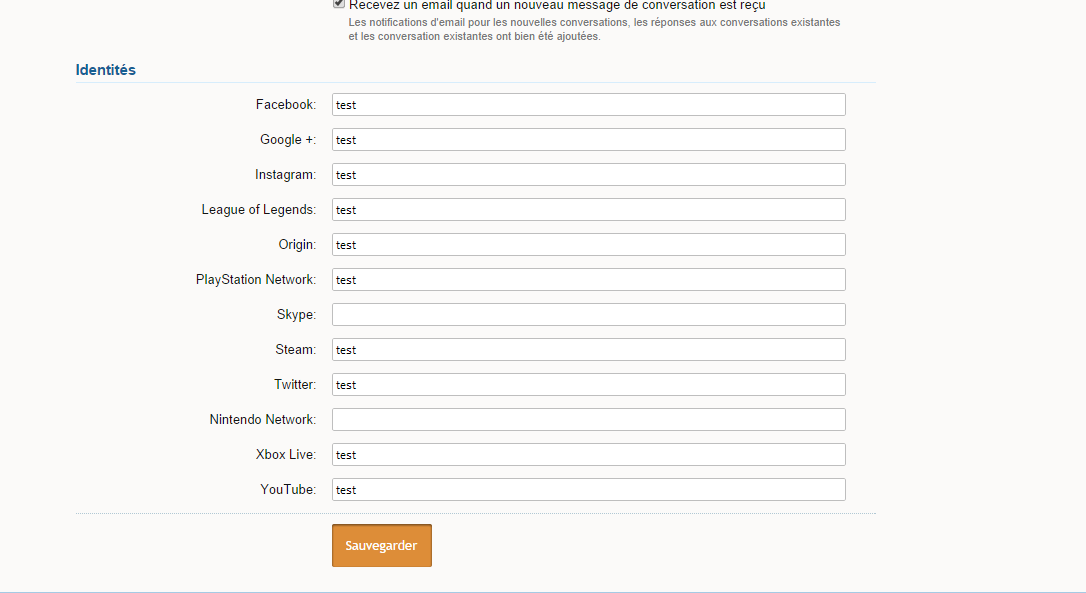
Task: Click the Identités section heading
Action: (x=105, y=70)
